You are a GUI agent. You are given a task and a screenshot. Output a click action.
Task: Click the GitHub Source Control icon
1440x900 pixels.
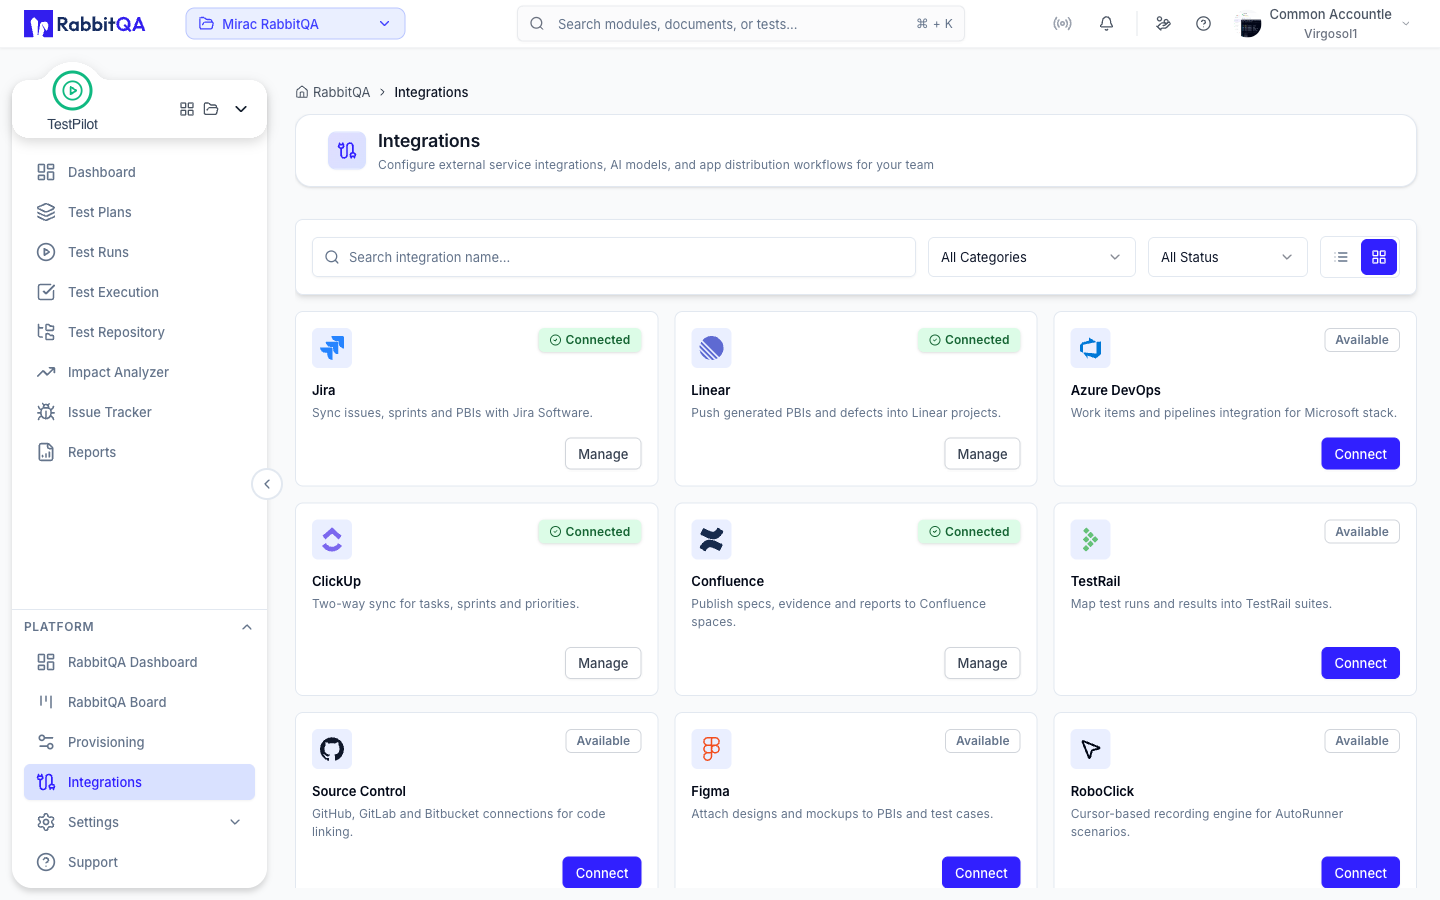pos(332,749)
